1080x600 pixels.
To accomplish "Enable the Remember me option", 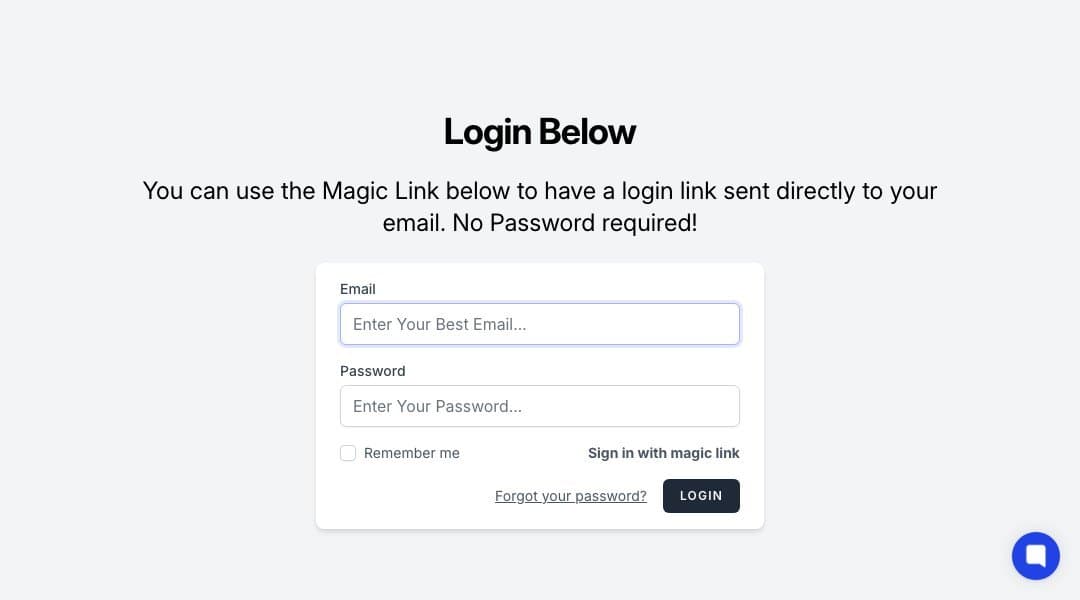I will pos(348,453).
